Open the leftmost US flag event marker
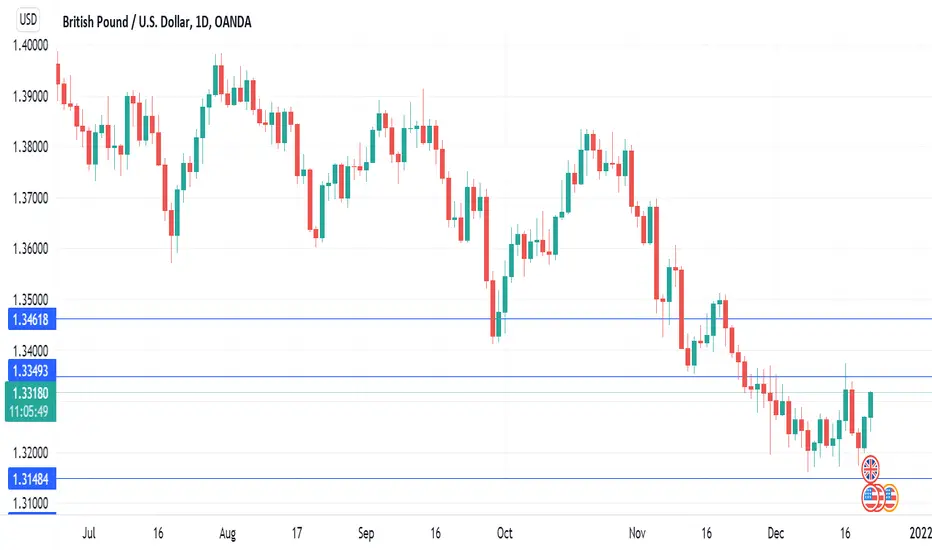 (870, 498)
